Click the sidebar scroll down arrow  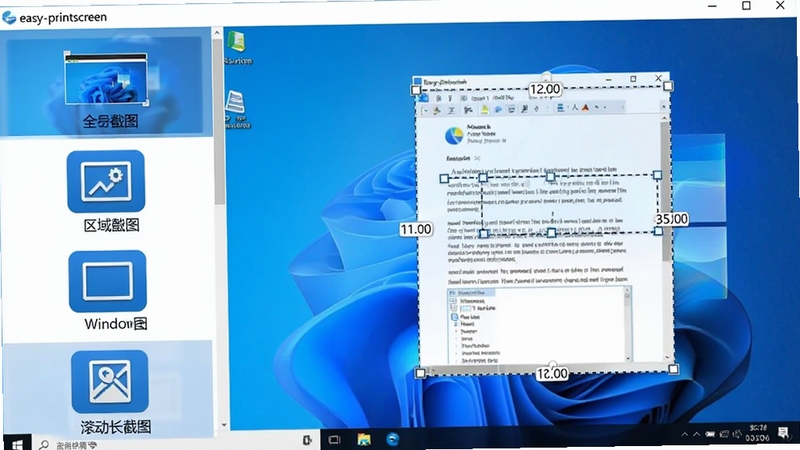coord(223,424)
